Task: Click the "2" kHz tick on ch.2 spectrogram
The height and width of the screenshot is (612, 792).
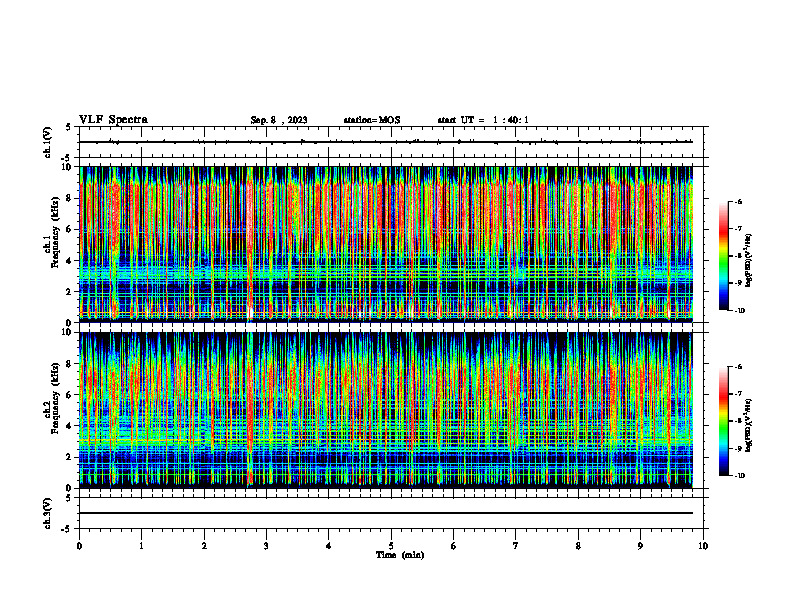Action: 69,457
